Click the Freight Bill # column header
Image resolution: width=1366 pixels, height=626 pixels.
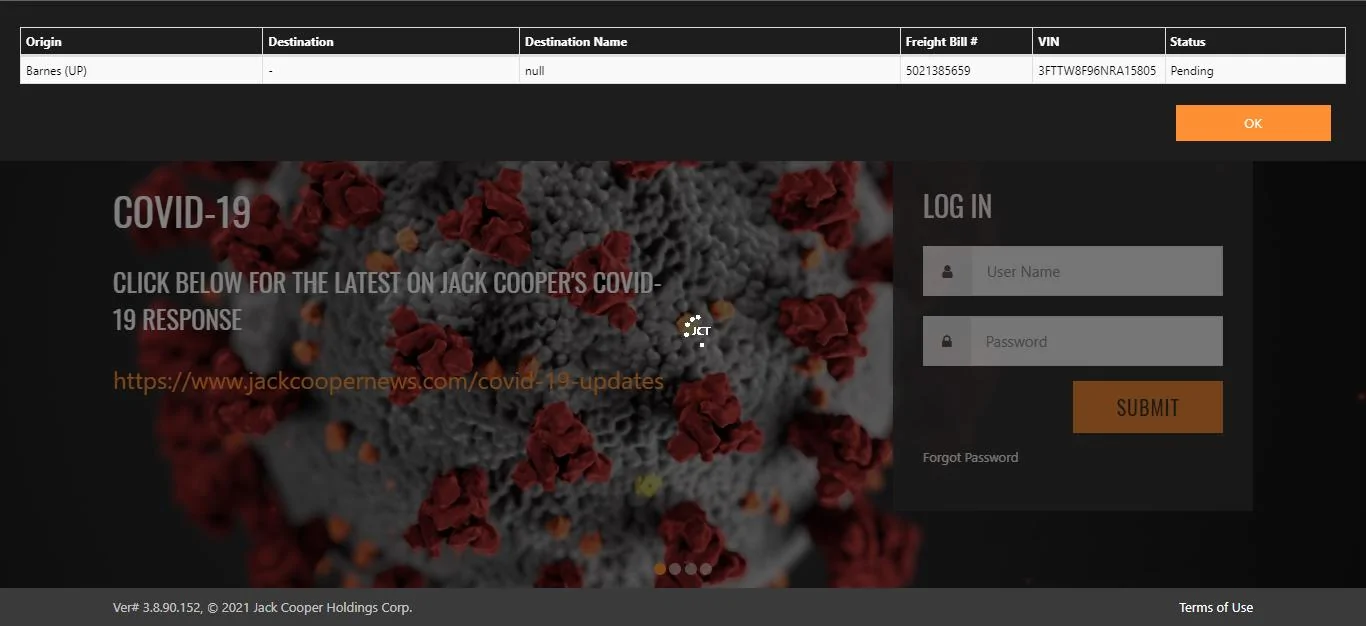click(966, 41)
